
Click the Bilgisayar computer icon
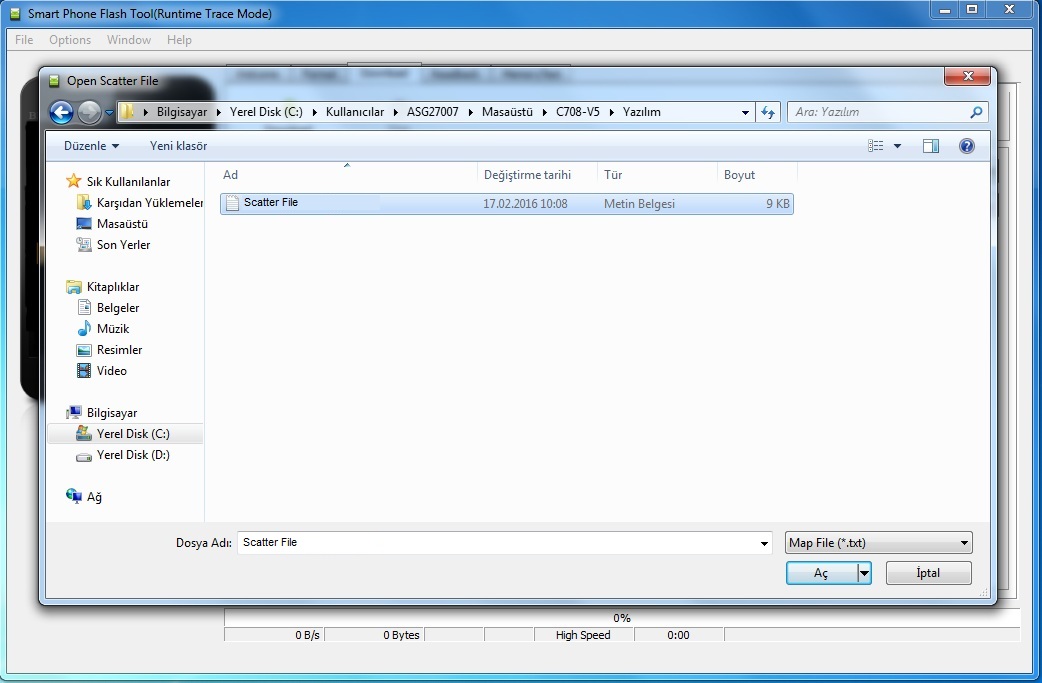click(x=74, y=413)
